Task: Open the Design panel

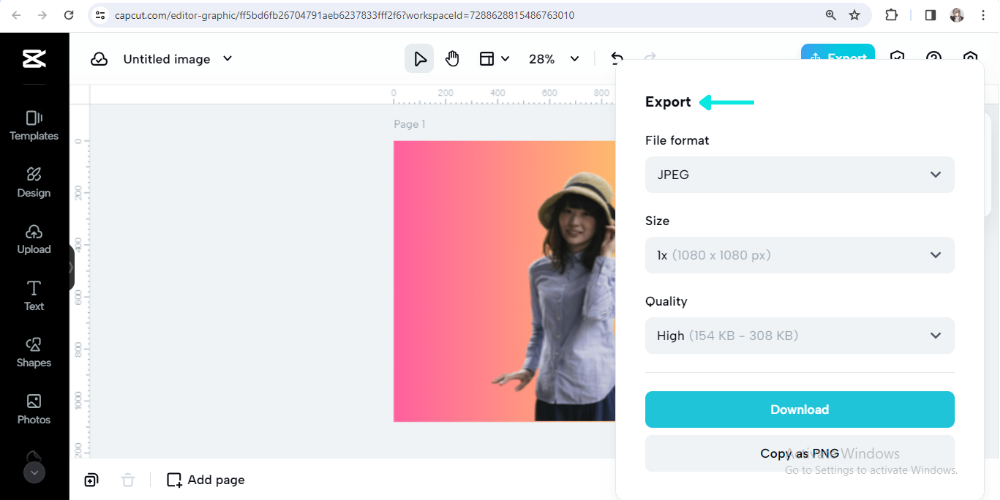Action: point(34,182)
